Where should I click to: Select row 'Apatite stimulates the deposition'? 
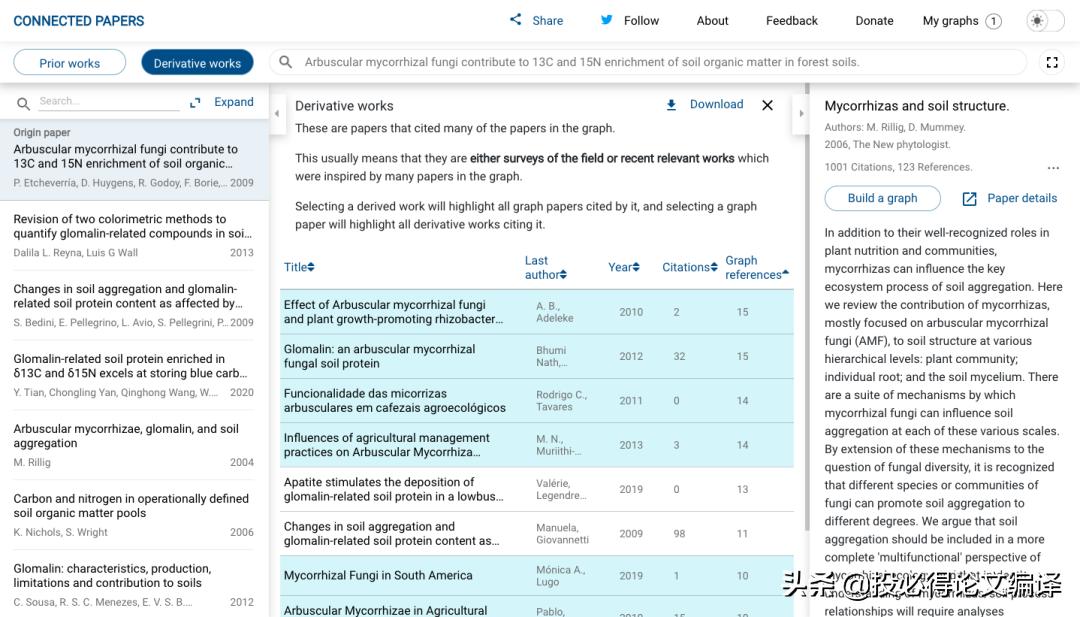(537, 490)
